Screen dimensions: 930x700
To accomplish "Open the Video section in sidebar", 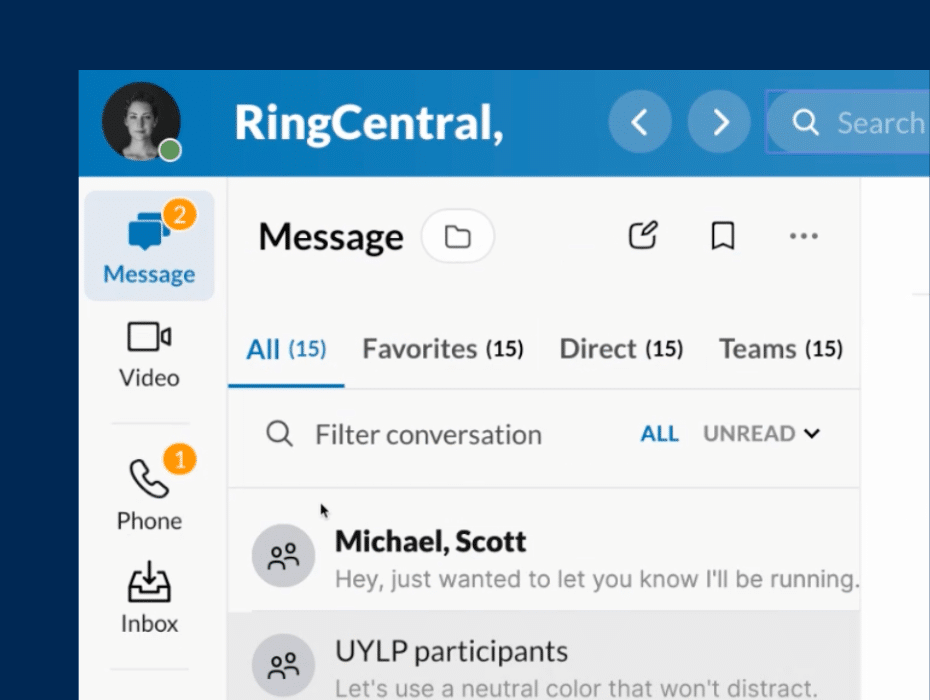I will click(x=149, y=354).
